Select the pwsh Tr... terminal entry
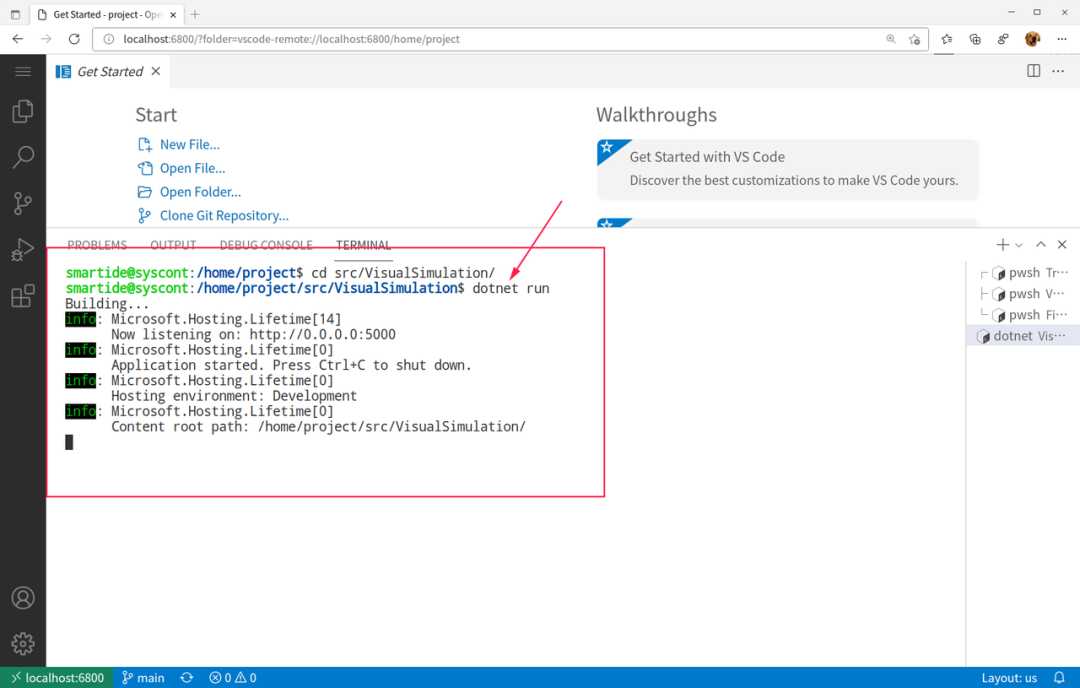This screenshot has height=688, width=1080. (x=1024, y=273)
